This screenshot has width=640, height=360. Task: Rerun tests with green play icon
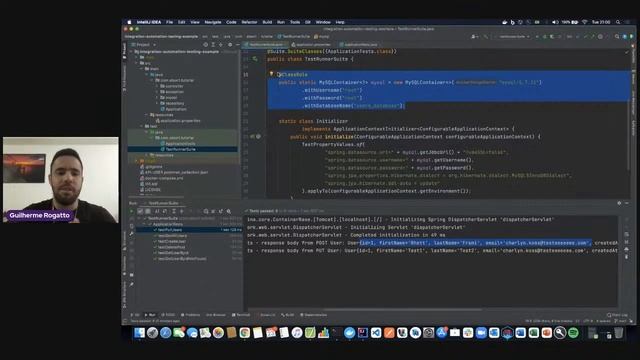click(131, 211)
